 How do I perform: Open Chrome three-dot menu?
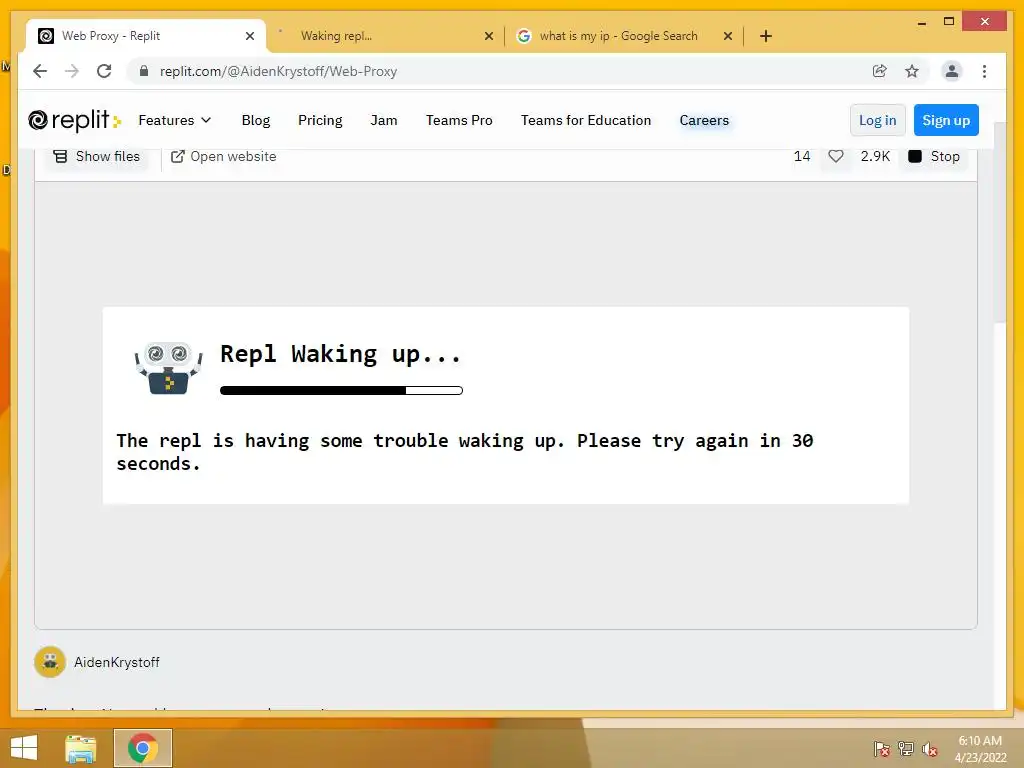pyautogui.click(x=984, y=71)
